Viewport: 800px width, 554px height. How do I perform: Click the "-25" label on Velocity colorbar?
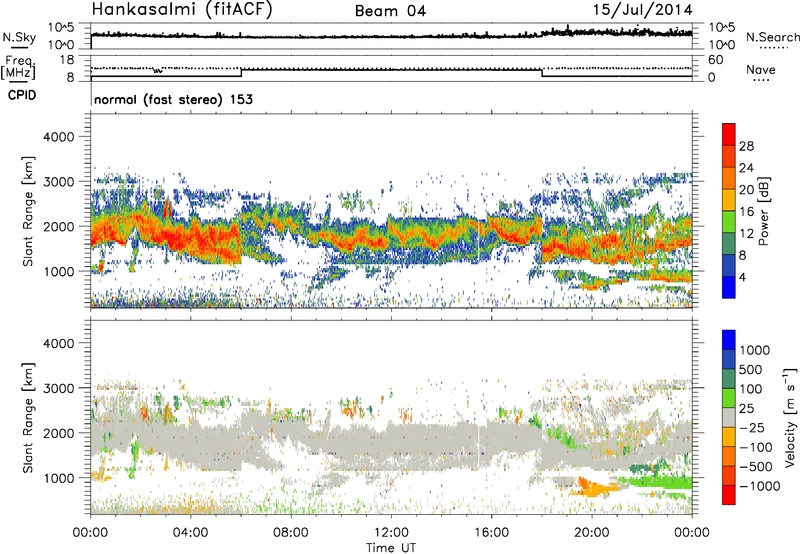pyautogui.click(x=752, y=427)
